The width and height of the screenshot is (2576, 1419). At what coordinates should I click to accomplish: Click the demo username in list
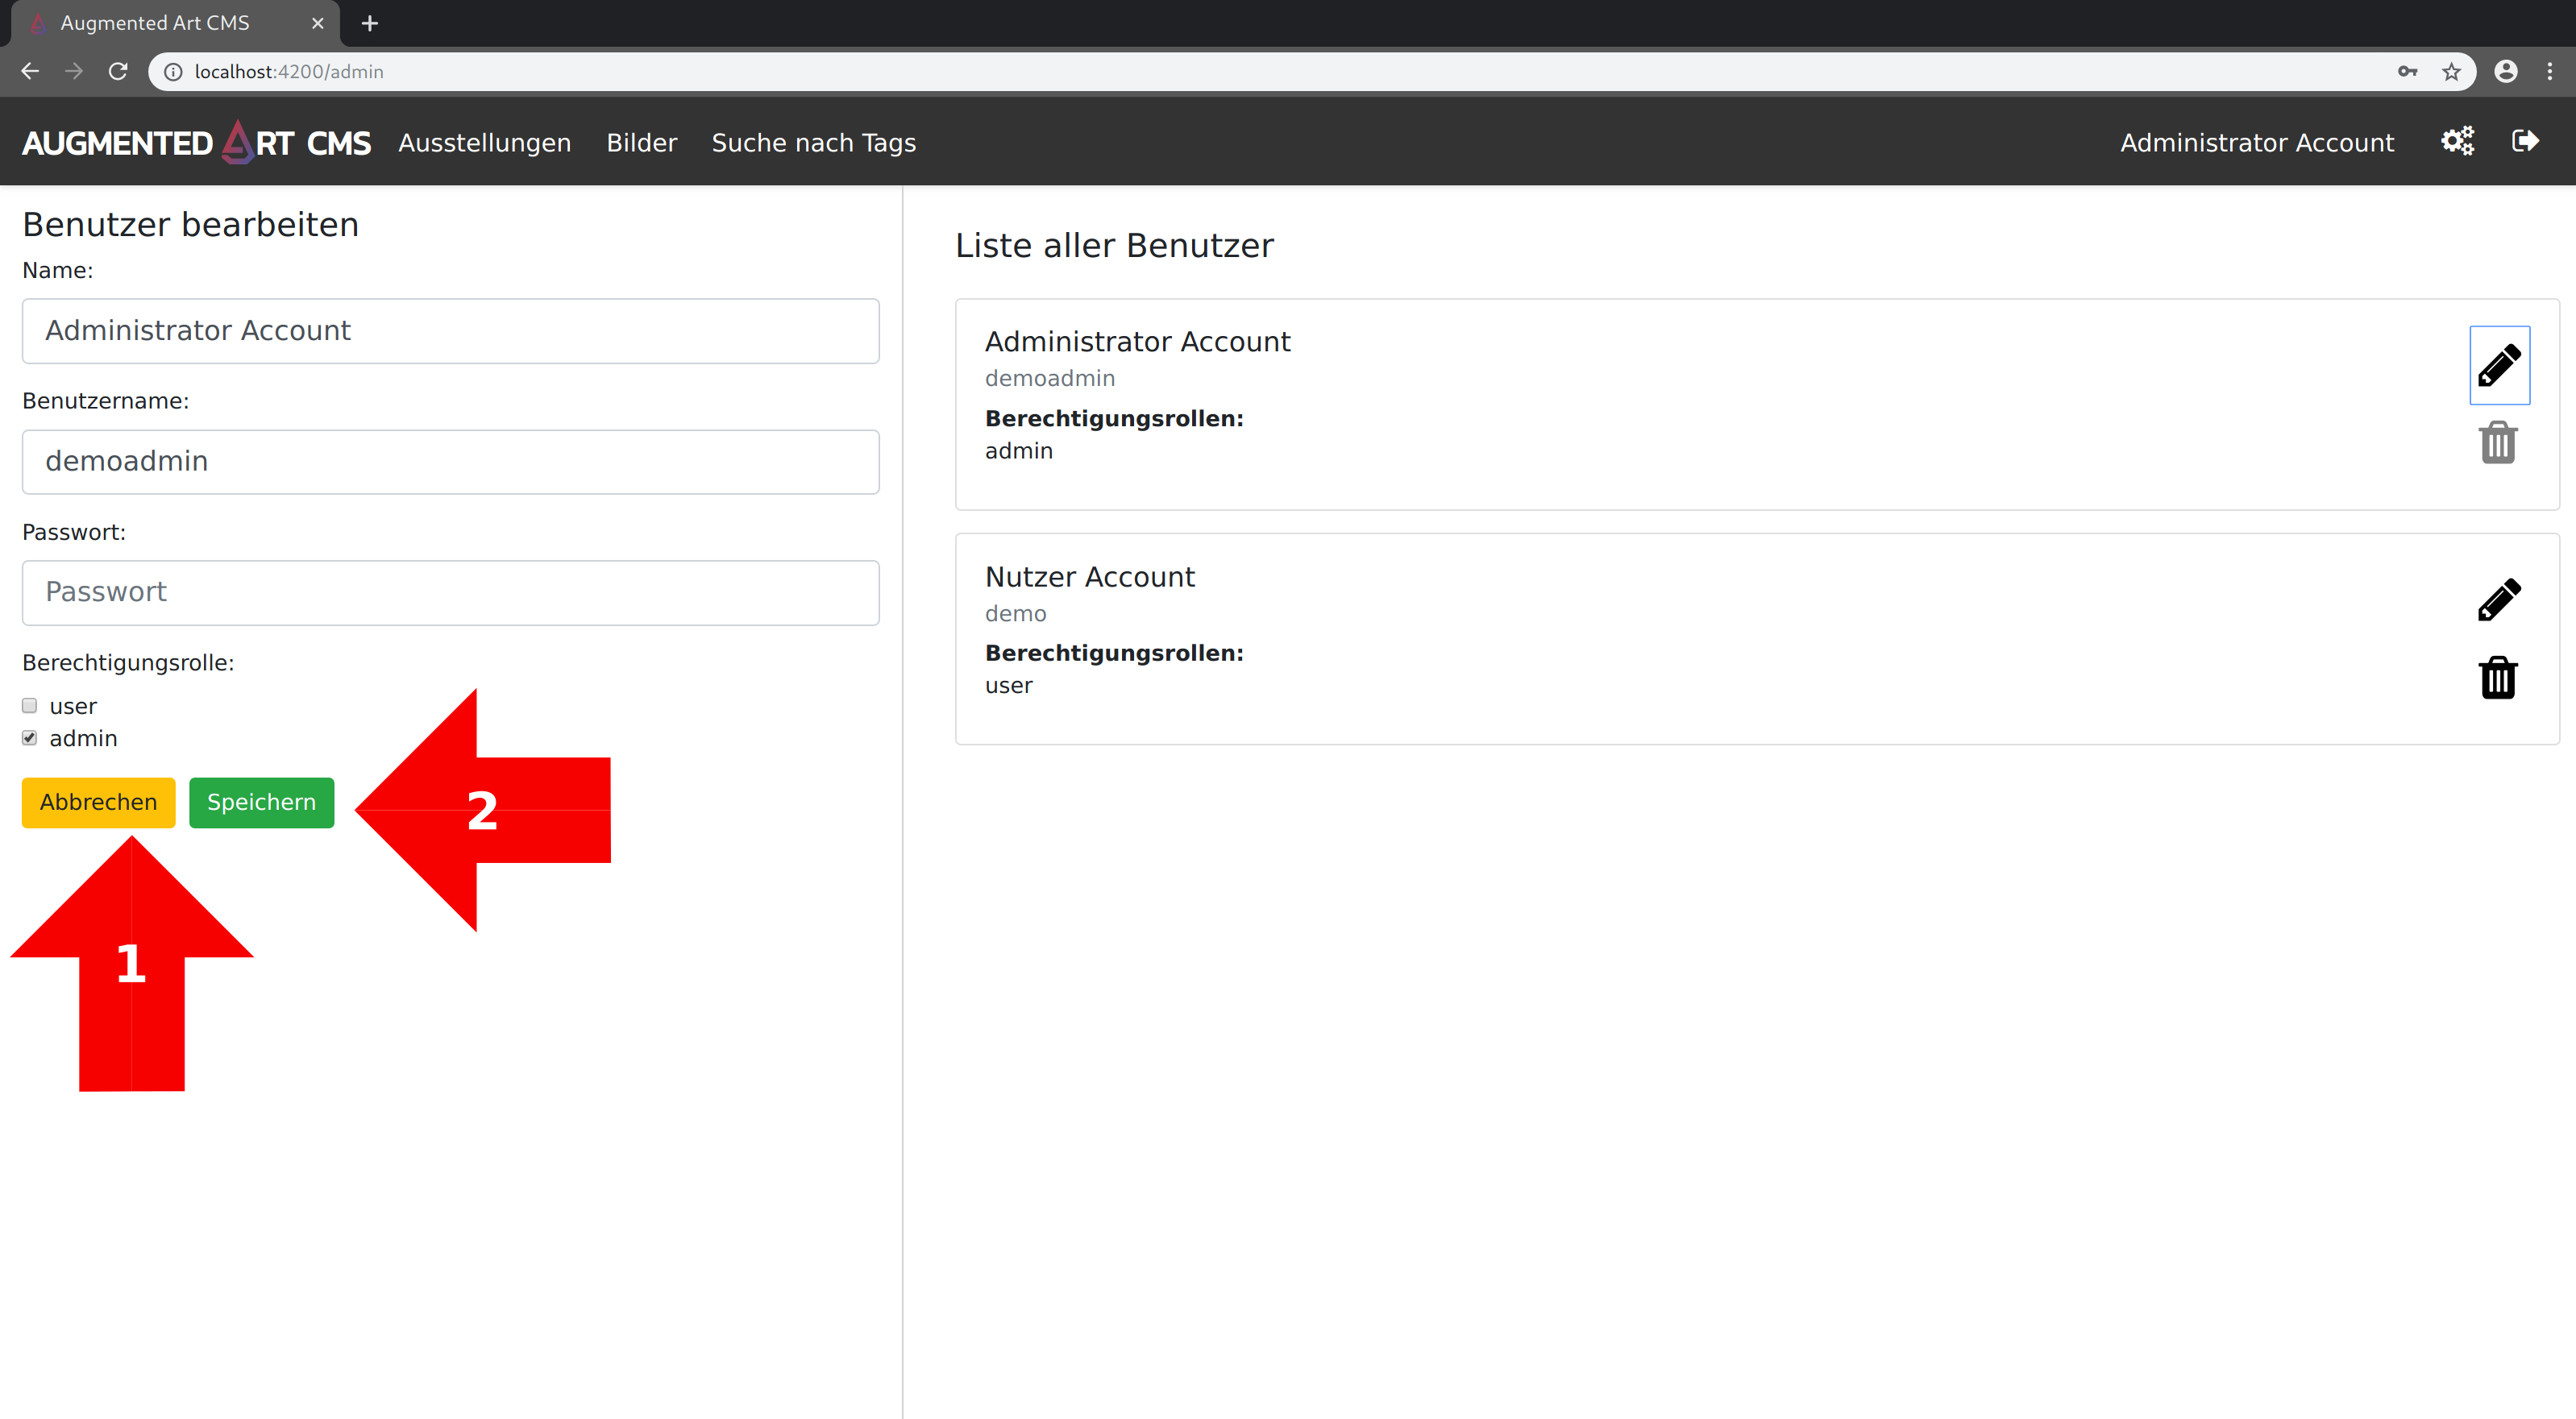click(x=1016, y=614)
